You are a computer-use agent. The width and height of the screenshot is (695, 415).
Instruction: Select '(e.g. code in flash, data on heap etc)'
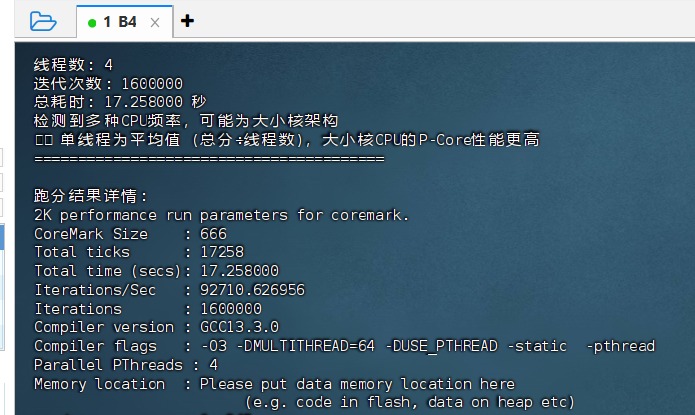click(410, 403)
